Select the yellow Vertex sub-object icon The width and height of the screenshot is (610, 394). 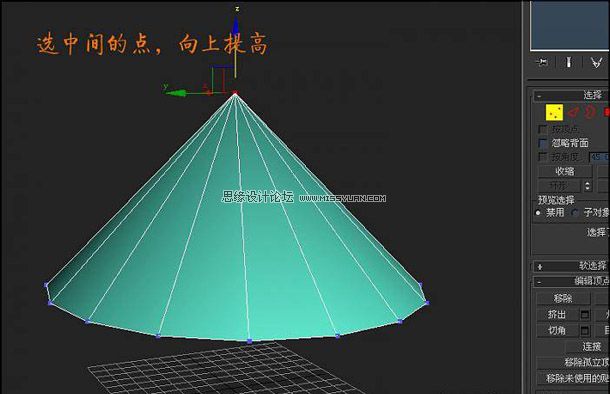pyautogui.click(x=554, y=112)
